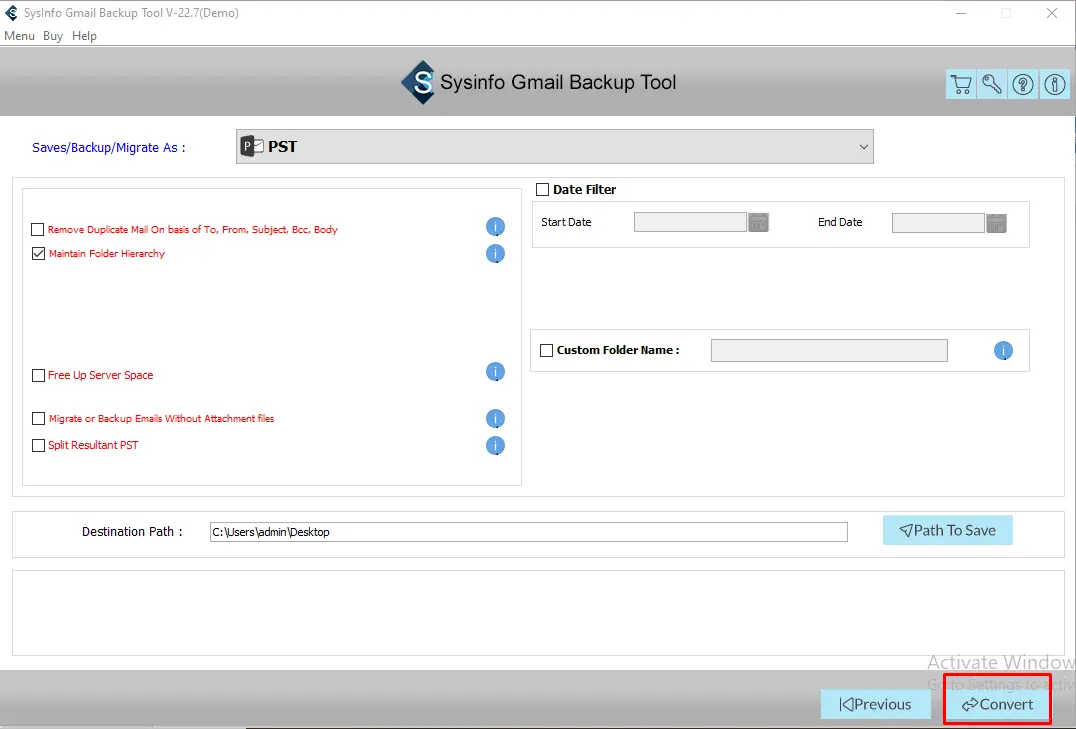Minimize the Gmail Backup Tool window

[x=961, y=13]
